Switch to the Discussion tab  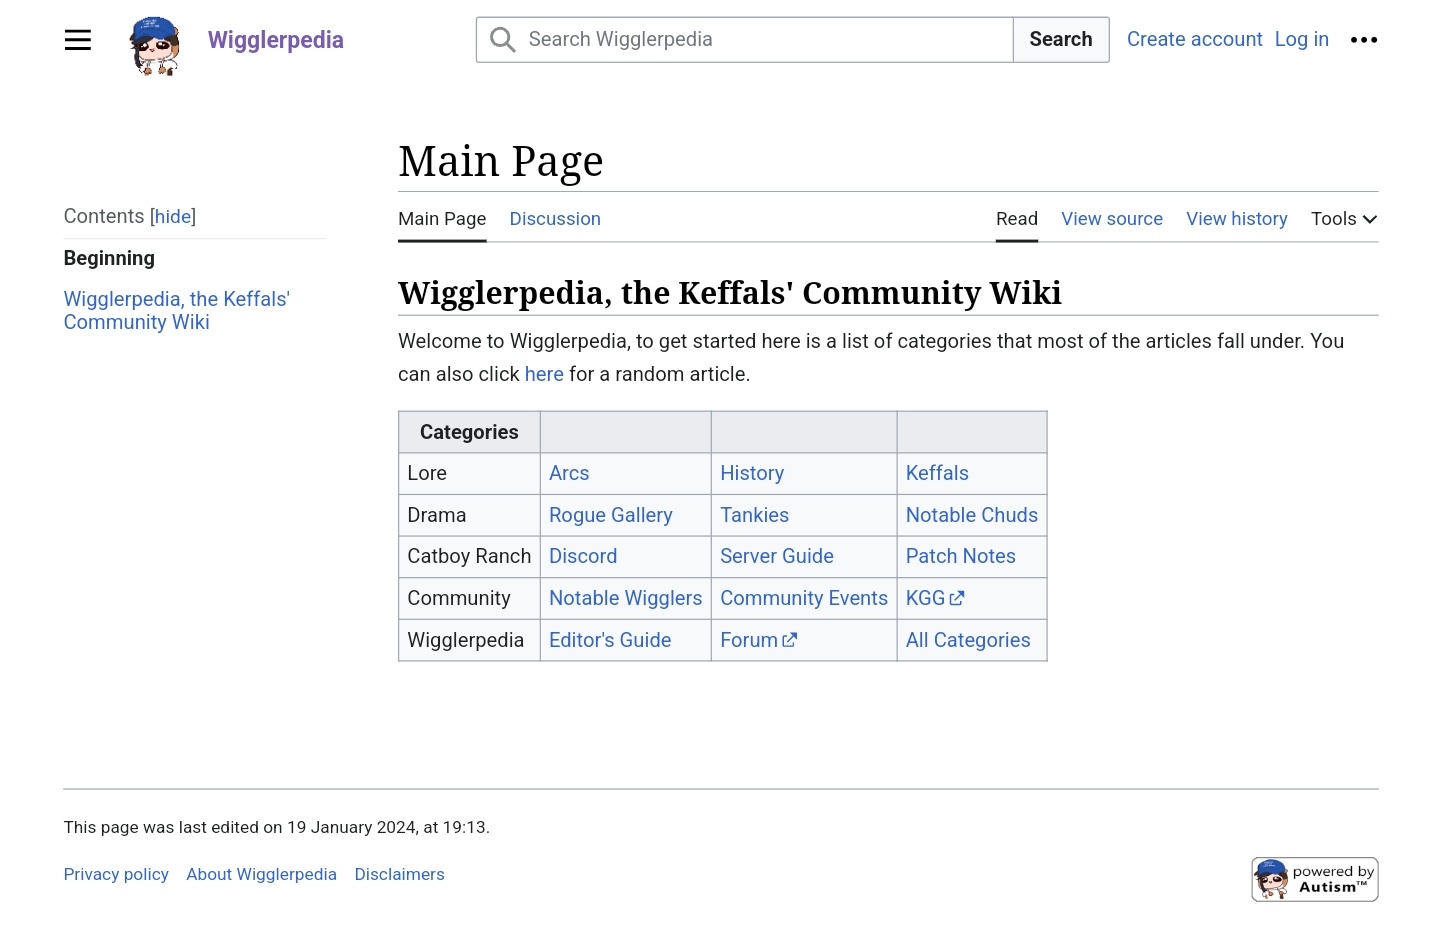coord(555,219)
